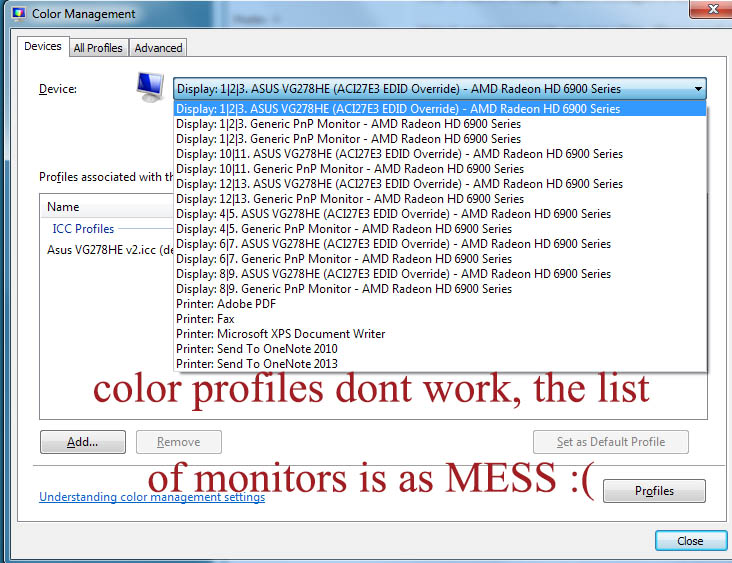The width and height of the screenshot is (732, 563).
Task: Pick Display 8|9 ASUS VG278HE entry
Action: (x=439, y=274)
